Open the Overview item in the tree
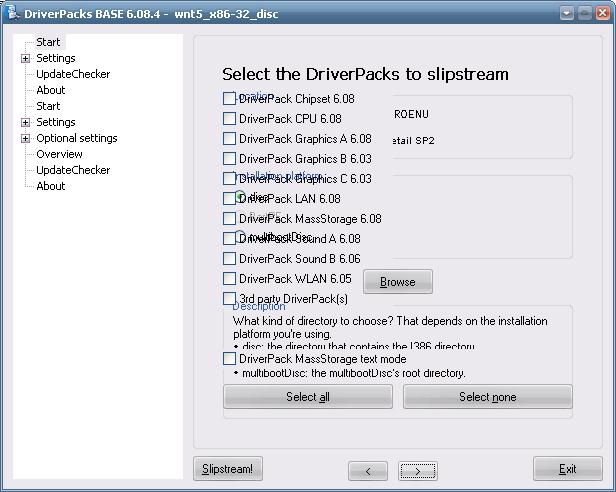 coord(59,154)
